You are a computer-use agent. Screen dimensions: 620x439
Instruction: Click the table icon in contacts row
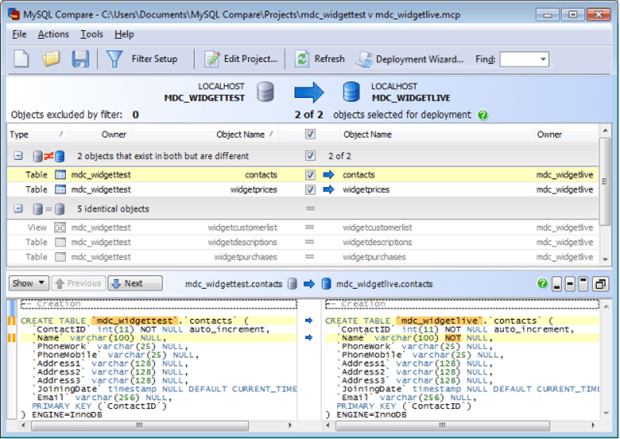(60, 175)
